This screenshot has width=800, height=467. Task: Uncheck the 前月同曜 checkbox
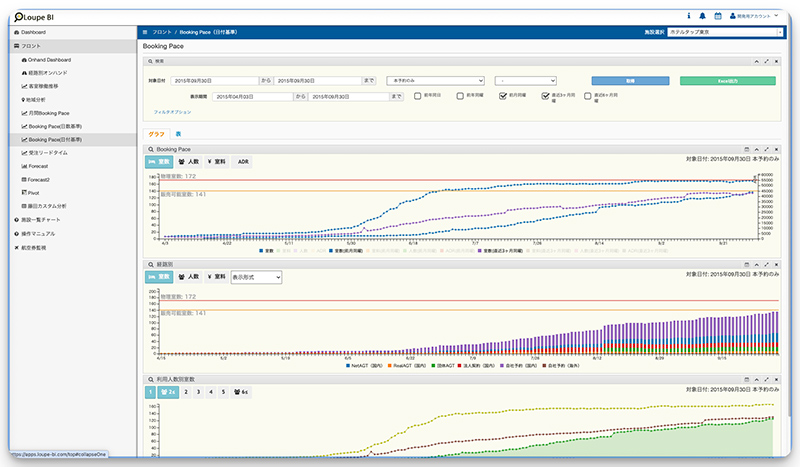pos(504,96)
